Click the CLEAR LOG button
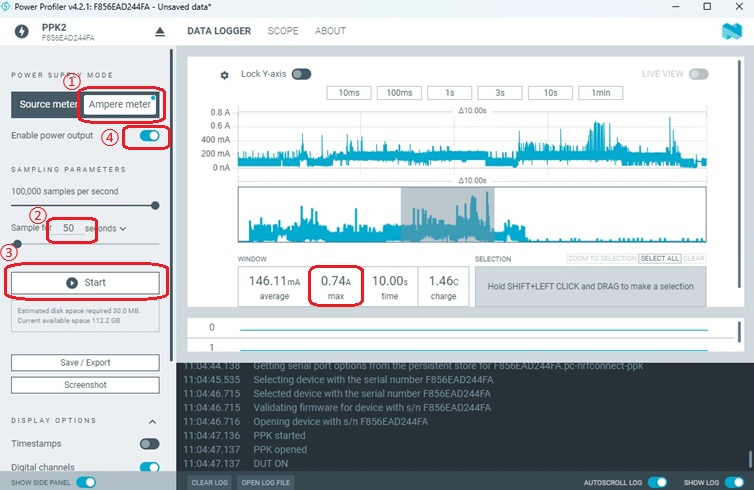Viewport: 754px width, 490px height. click(209, 482)
